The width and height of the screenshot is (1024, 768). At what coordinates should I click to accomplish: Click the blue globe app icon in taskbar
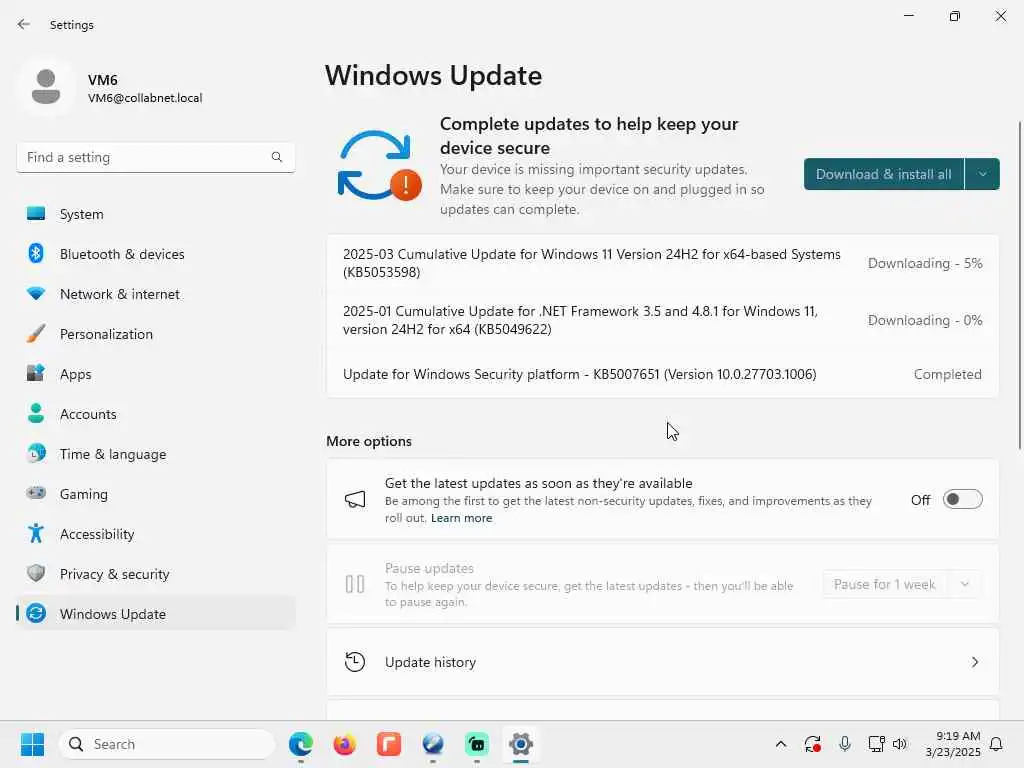(x=432, y=744)
